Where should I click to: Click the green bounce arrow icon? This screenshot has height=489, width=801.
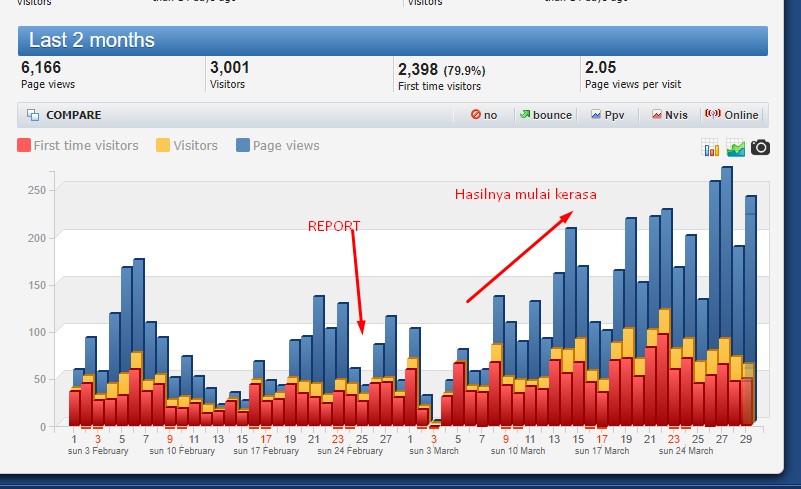point(525,114)
